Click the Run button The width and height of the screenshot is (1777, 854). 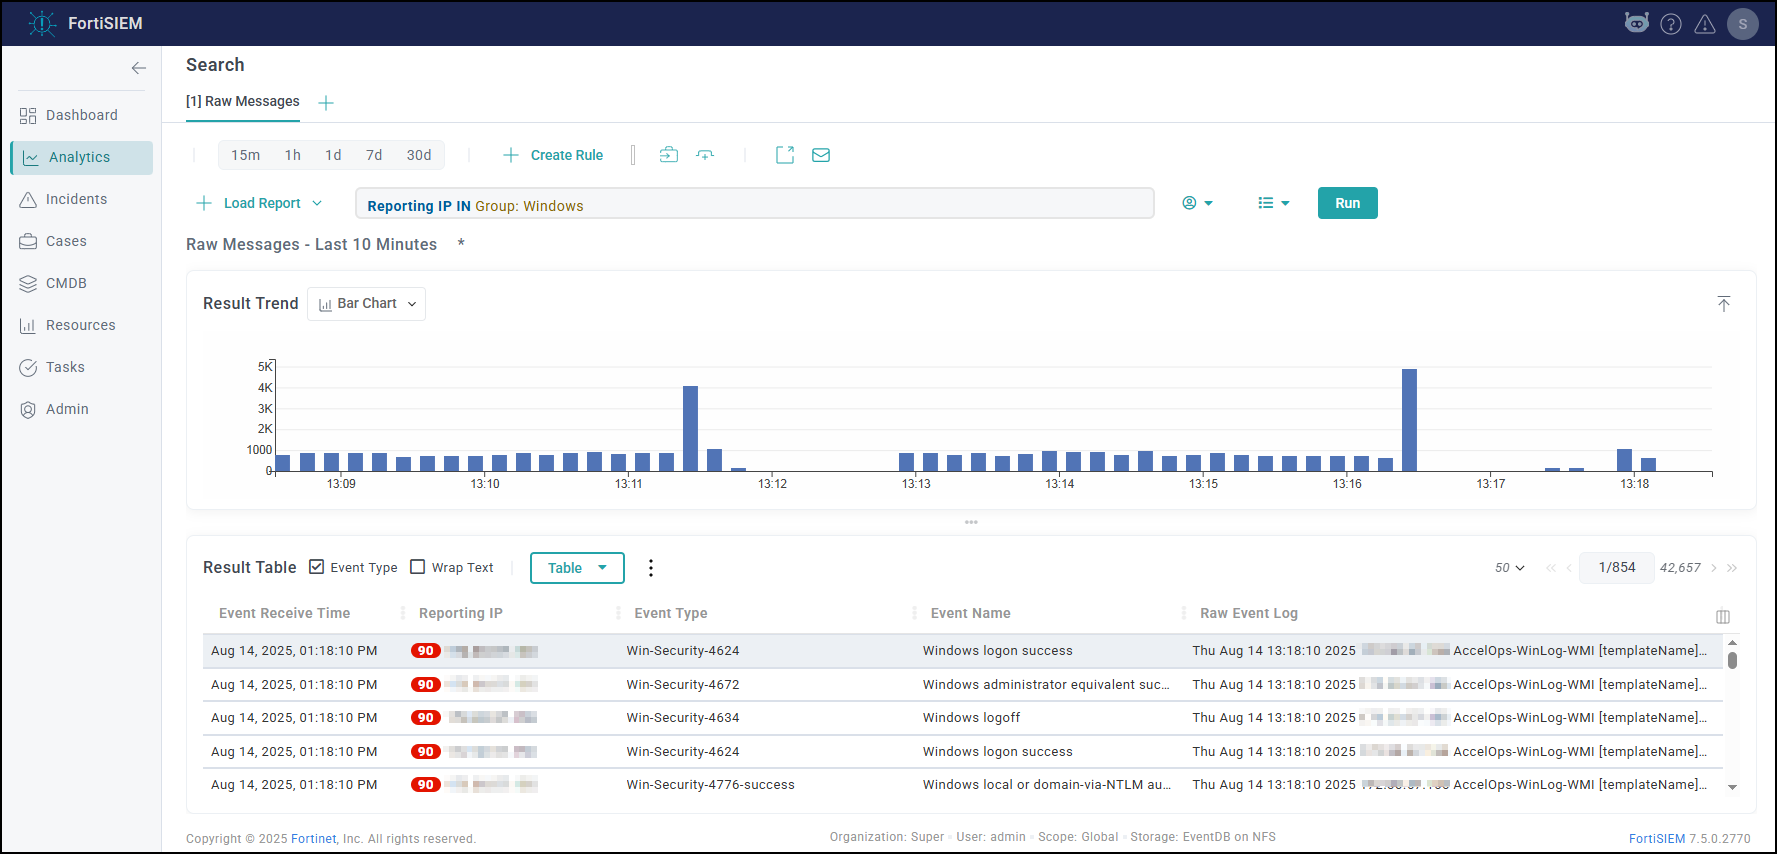[1347, 203]
